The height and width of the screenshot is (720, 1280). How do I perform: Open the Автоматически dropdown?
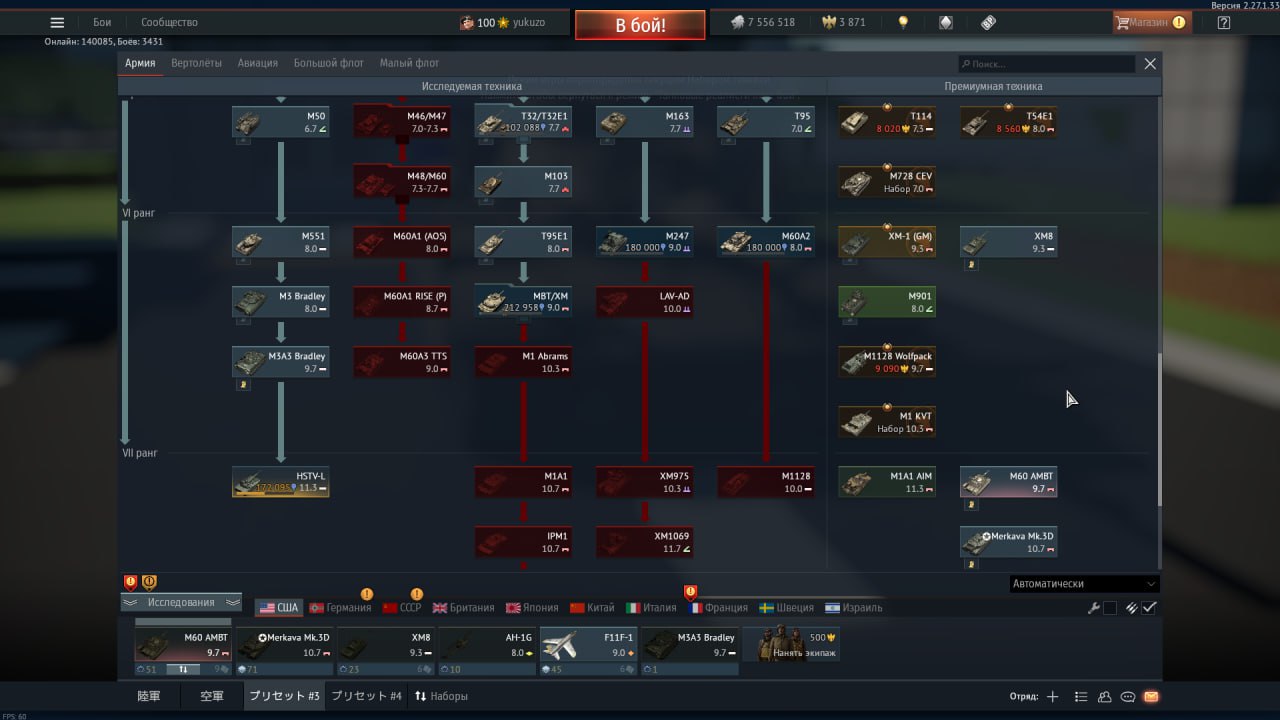[1084, 584]
